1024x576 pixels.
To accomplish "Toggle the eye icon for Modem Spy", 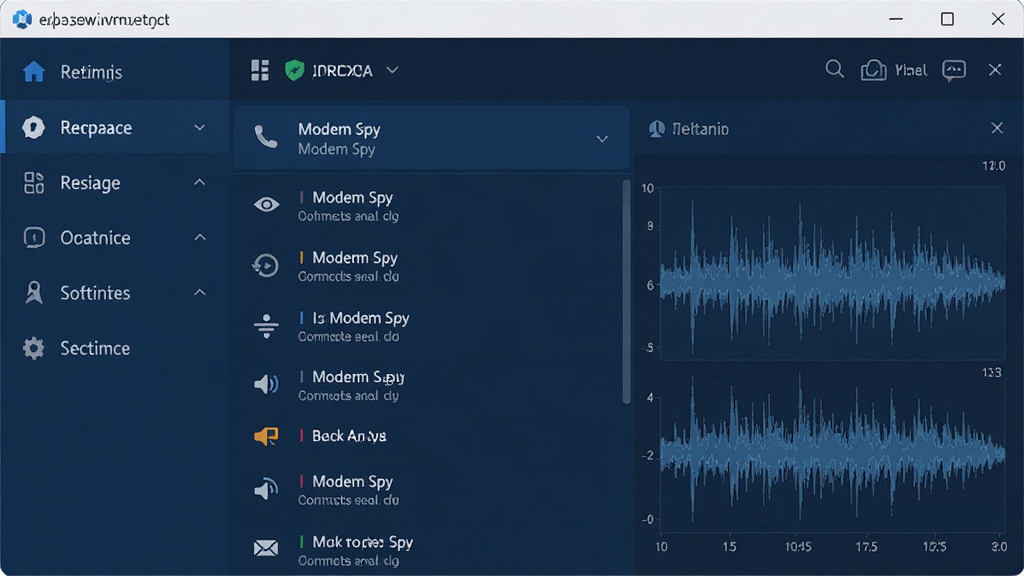I will (x=266, y=204).
